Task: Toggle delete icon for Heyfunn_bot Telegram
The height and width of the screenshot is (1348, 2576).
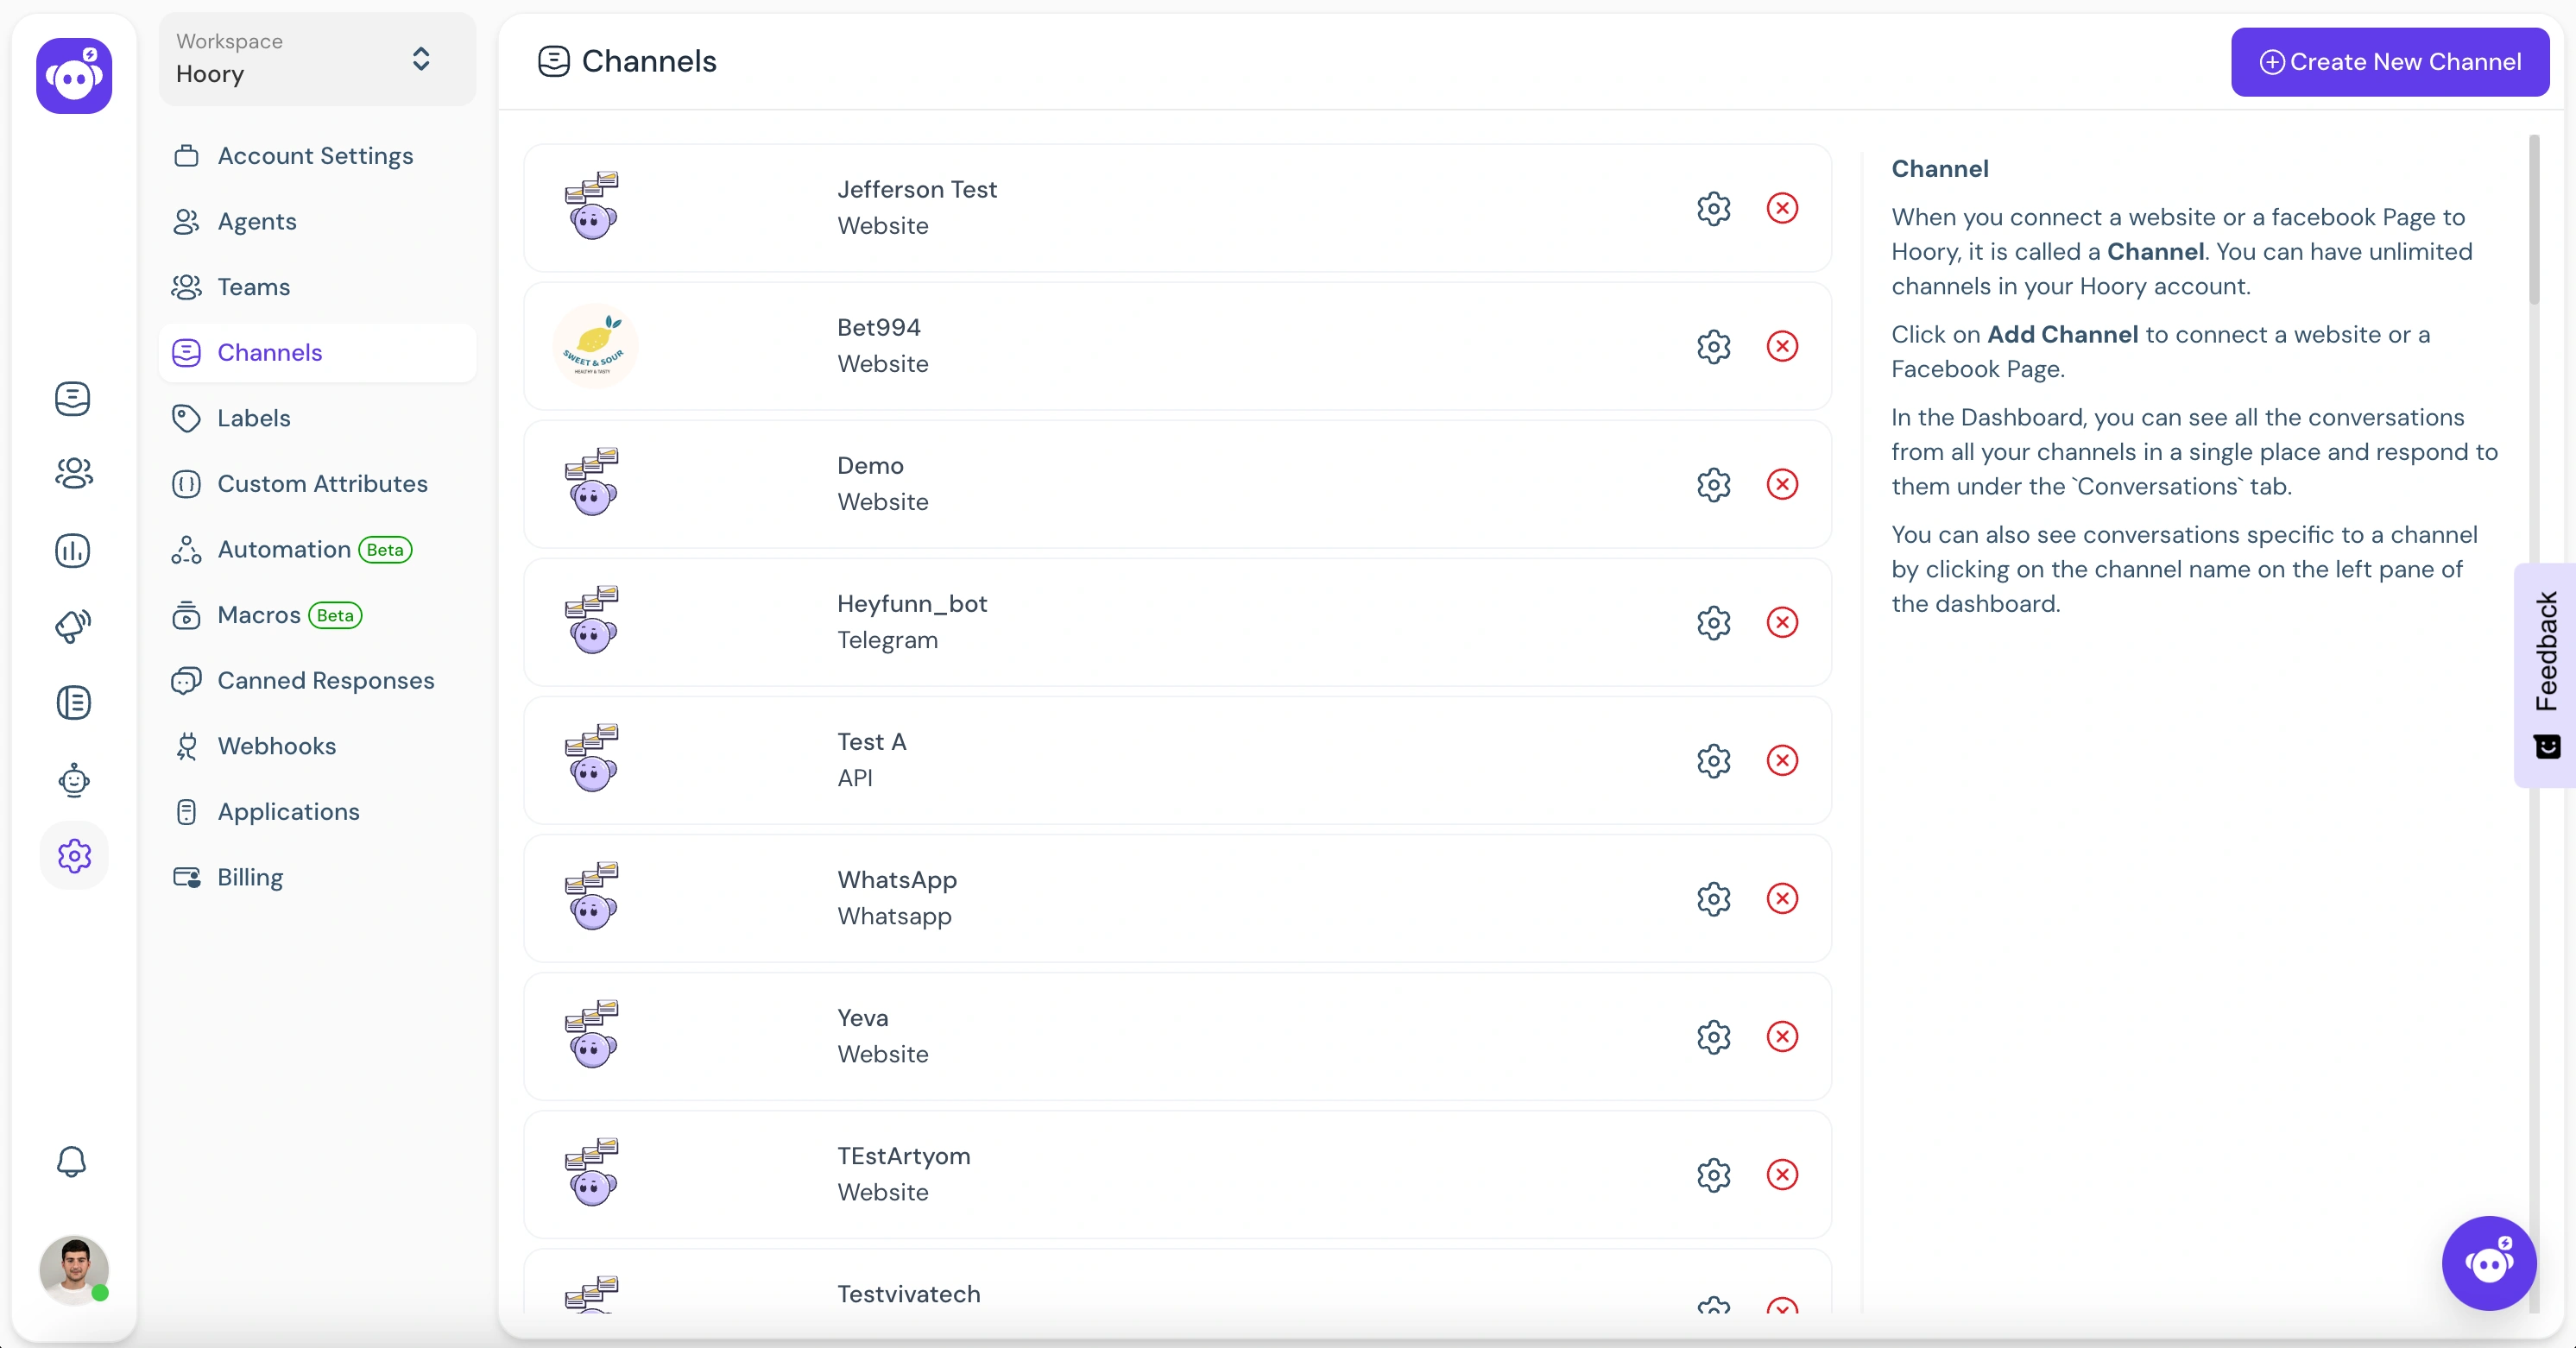Action: click(x=1782, y=622)
